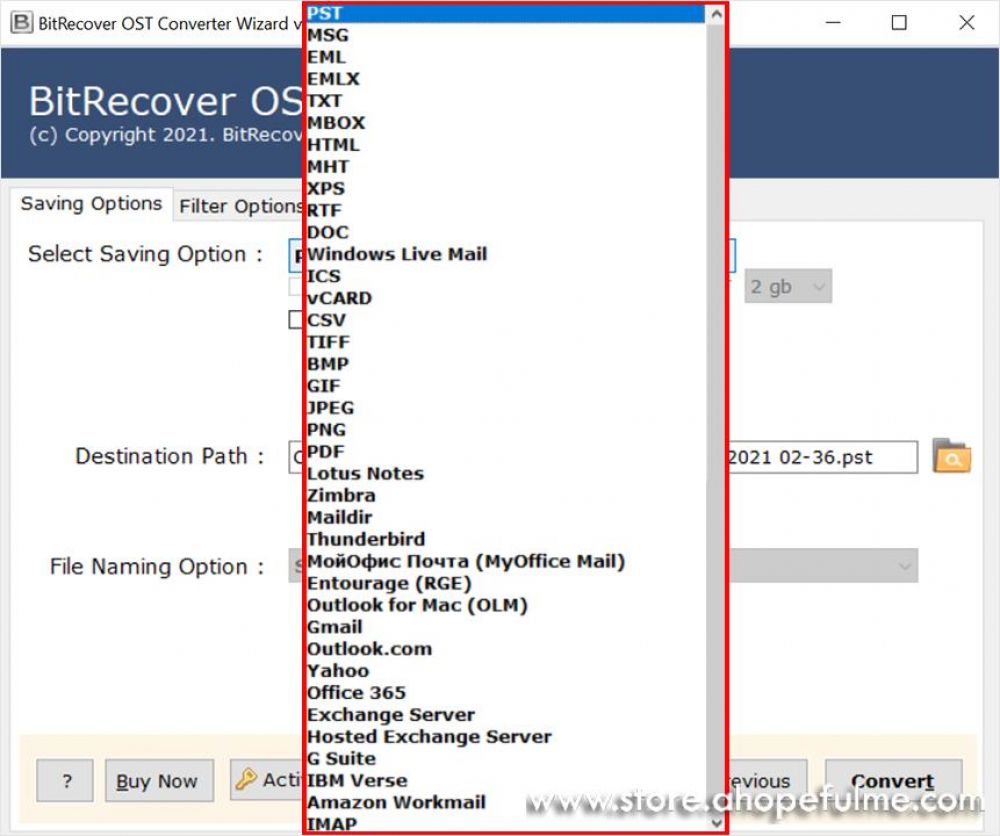The width and height of the screenshot is (1000, 836).
Task: Select RTF saving option
Action: (x=506, y=210)
